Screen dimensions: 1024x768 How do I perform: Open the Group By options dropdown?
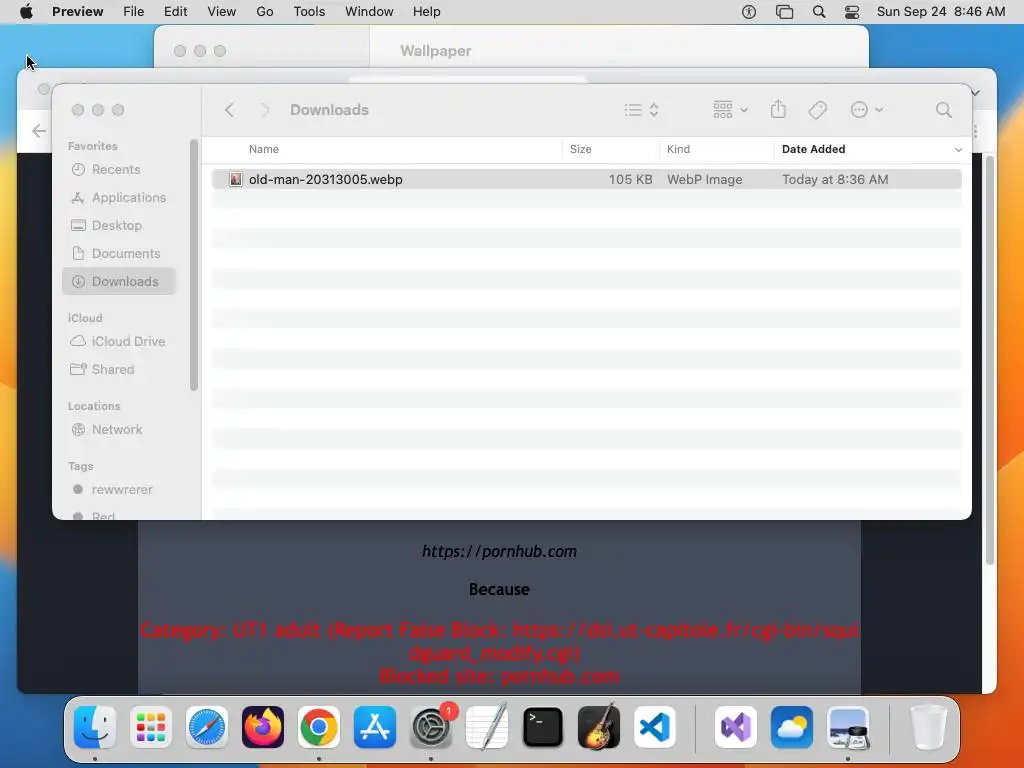tap(730, 110)
